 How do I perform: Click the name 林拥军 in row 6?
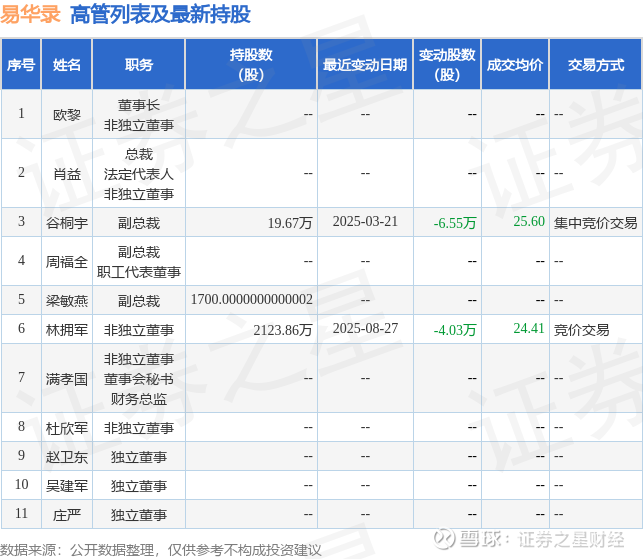click(x=67, y=330)
